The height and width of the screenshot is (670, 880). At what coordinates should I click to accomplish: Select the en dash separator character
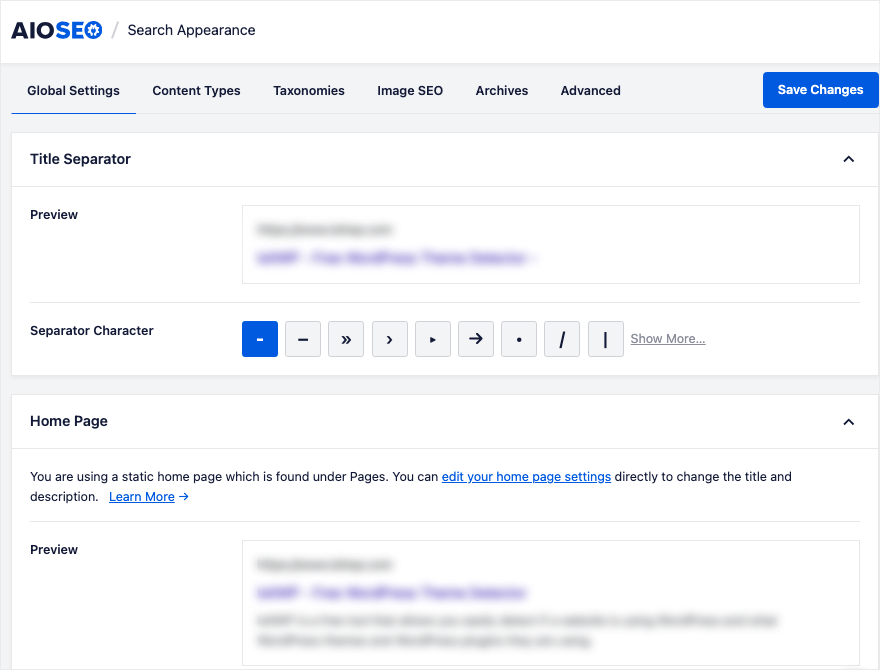tap(303, 339)
